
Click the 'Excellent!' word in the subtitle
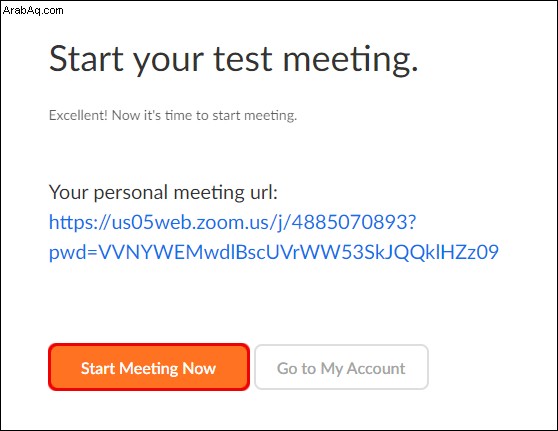pos(78,115)
